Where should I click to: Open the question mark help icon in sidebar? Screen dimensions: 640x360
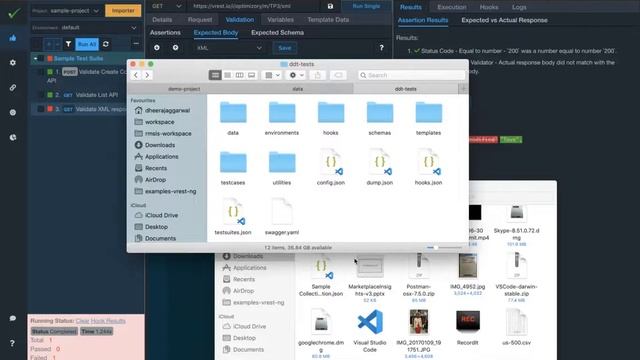tap(12, 343)
